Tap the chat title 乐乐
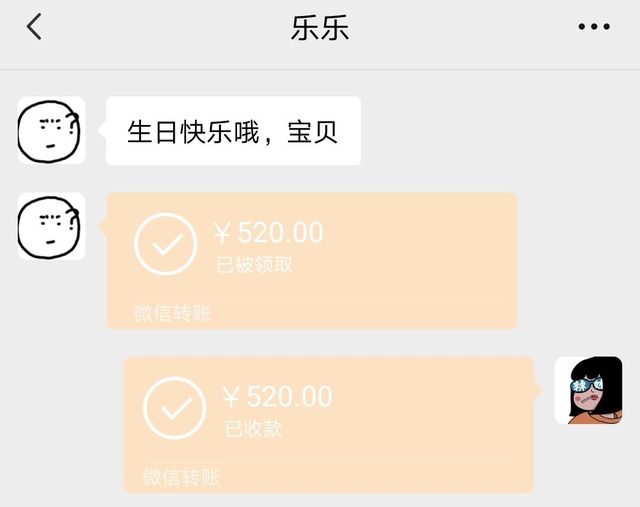Viewport: 640px width, 507px height. click(320, 28)
